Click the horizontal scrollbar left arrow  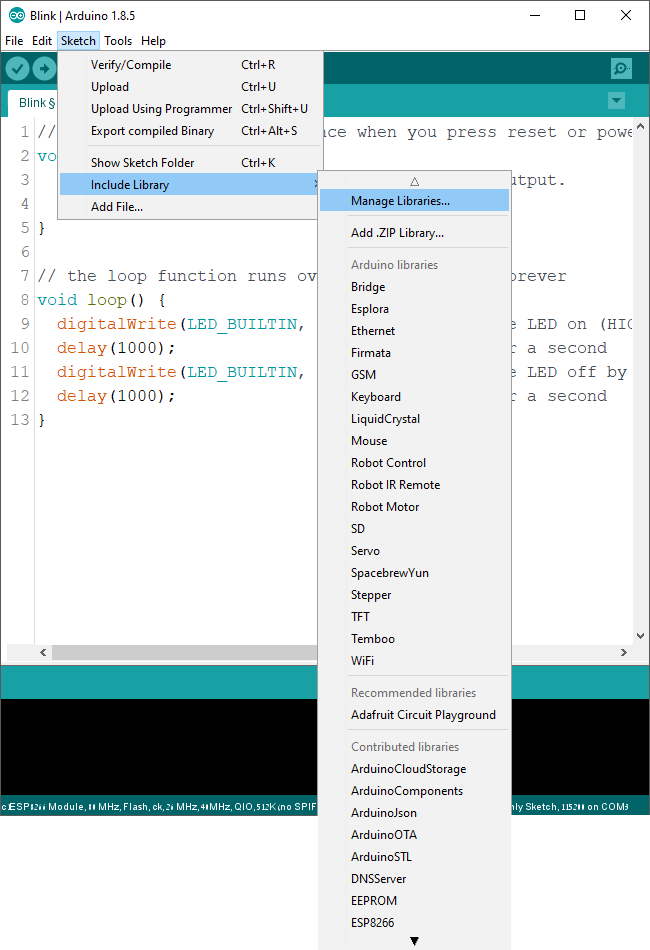point(43,653)
